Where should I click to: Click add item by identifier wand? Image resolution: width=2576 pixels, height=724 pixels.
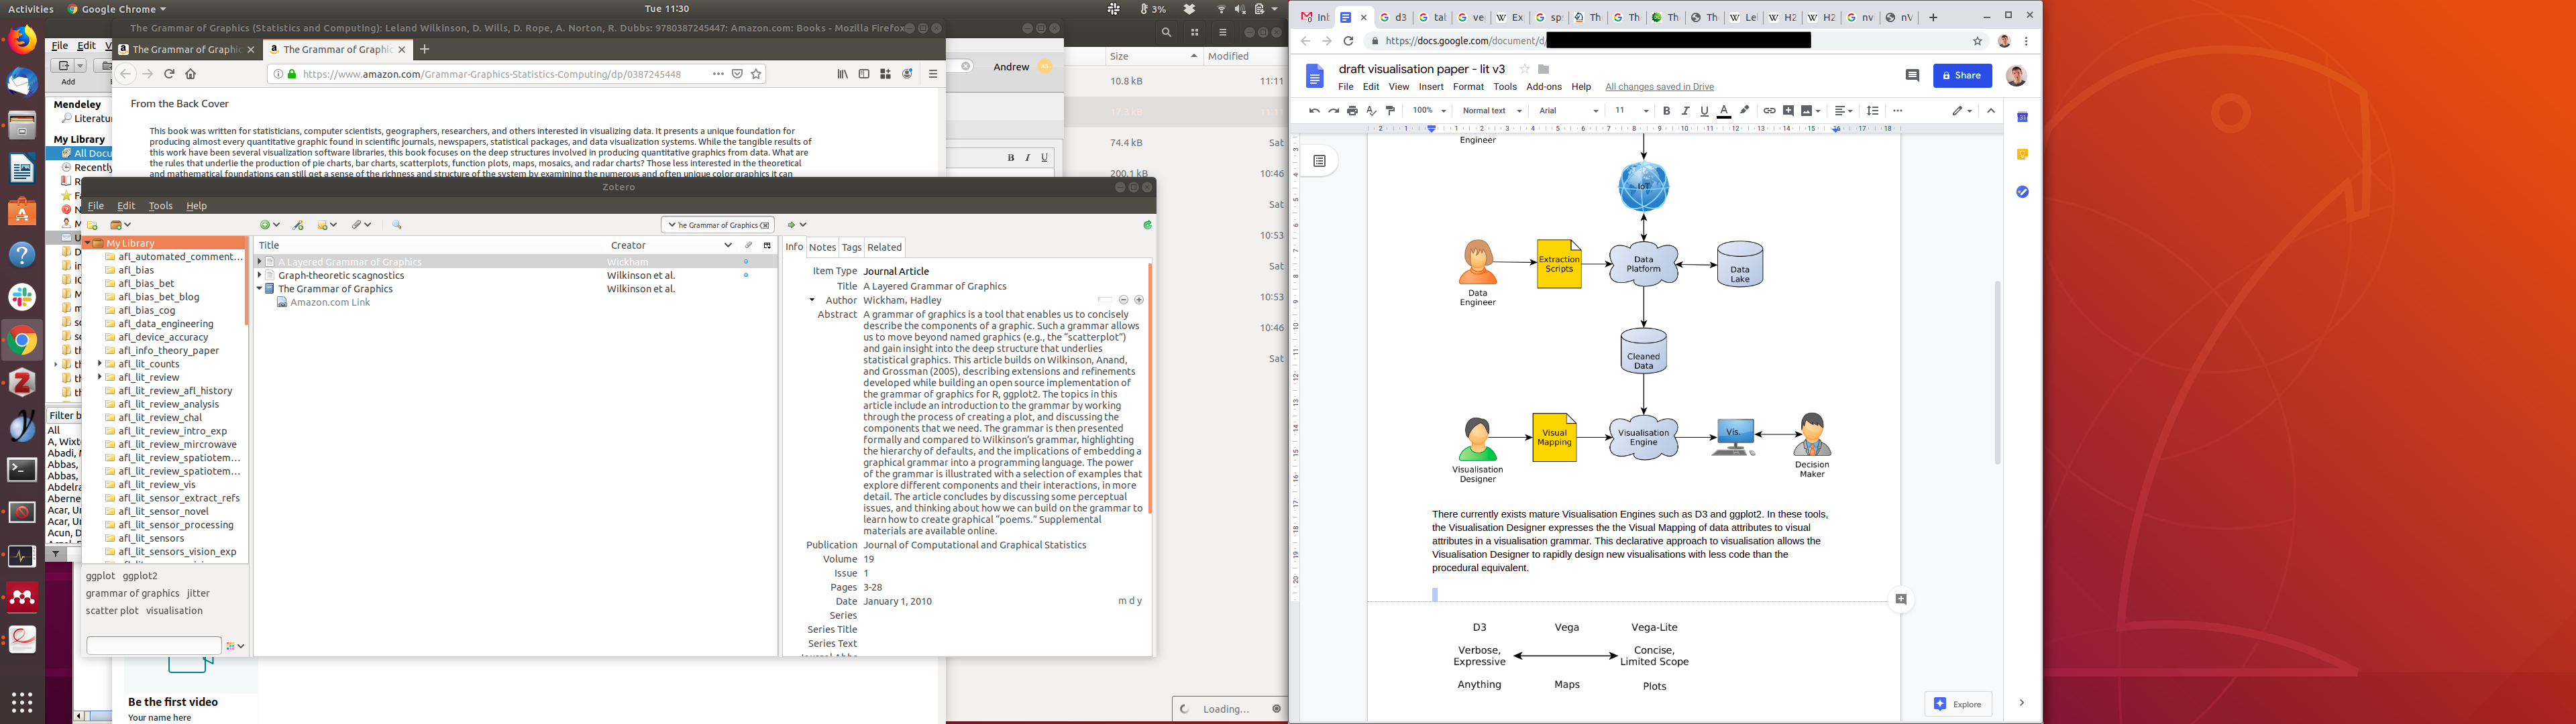coord(298,225)
